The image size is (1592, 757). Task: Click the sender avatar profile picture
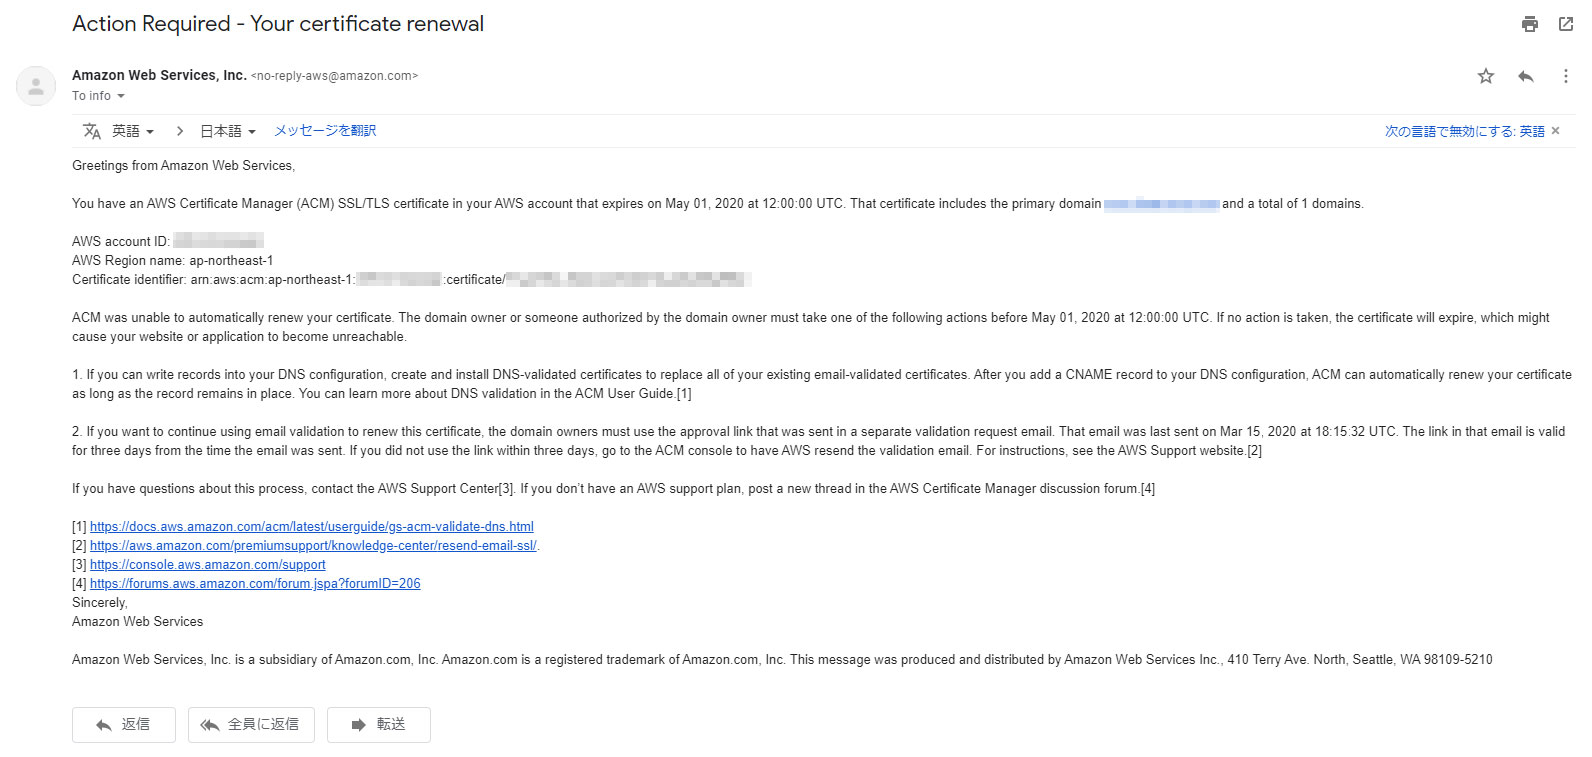[36, 86]
